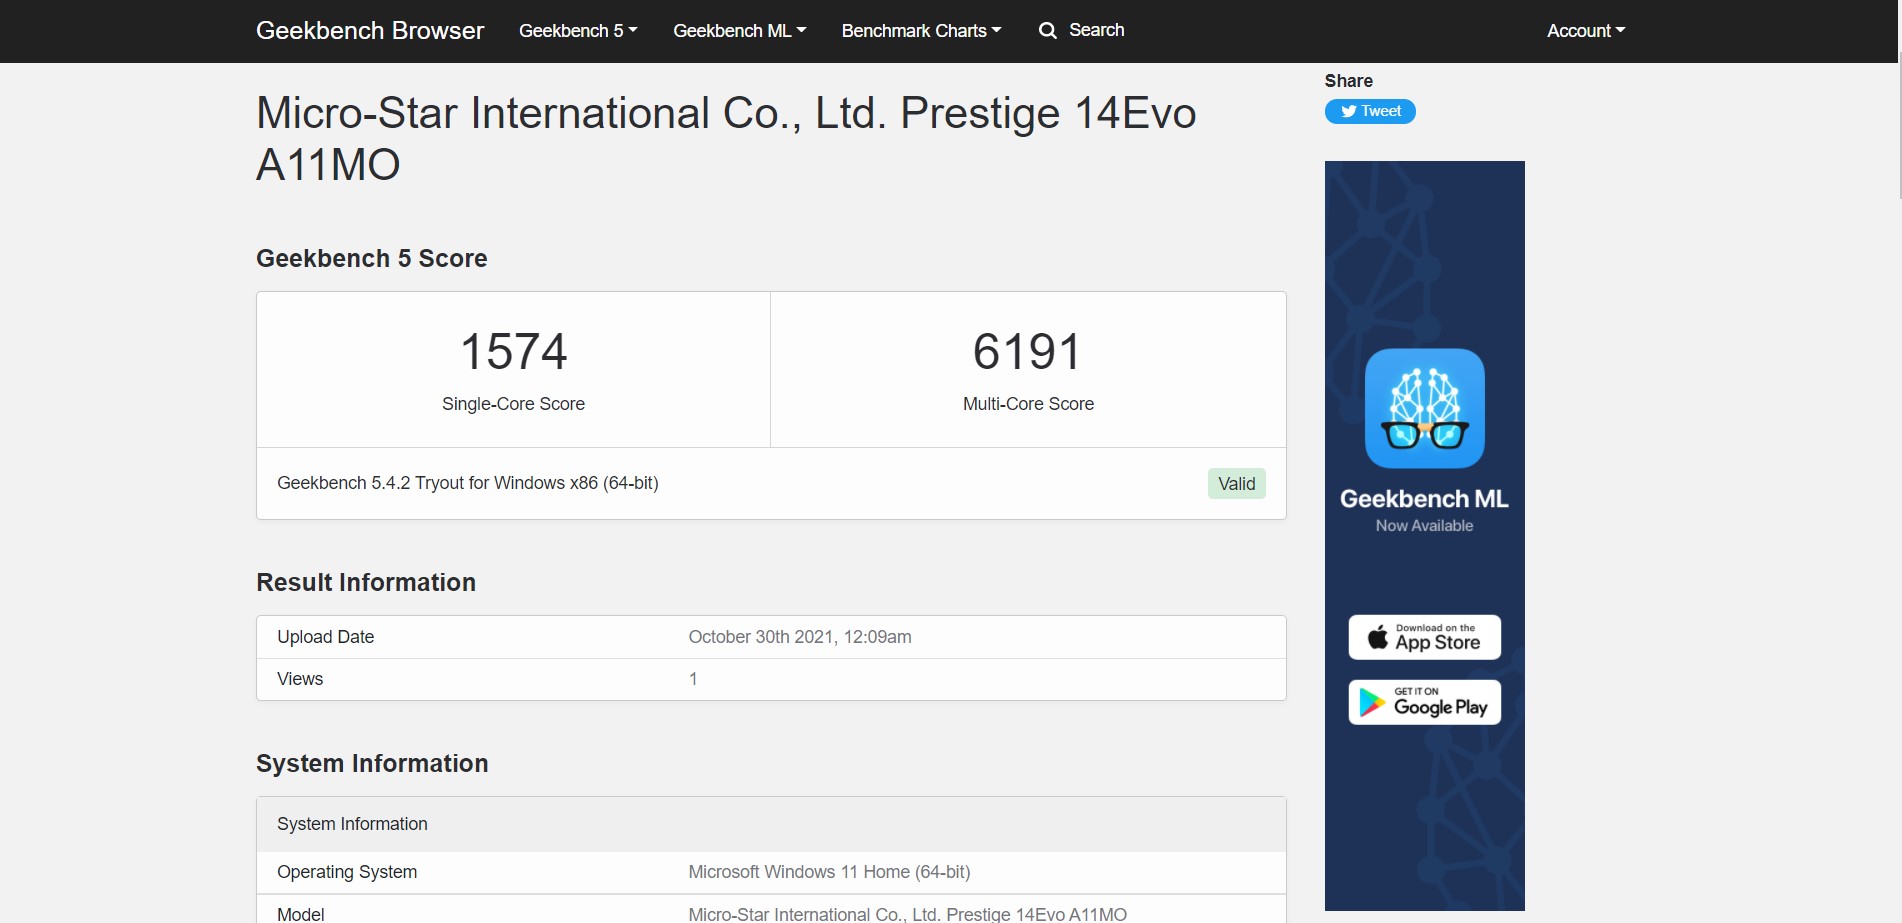Click the page's vertical scrollbar
This screenshot has width=1902, height=923.
point(1898,130)
